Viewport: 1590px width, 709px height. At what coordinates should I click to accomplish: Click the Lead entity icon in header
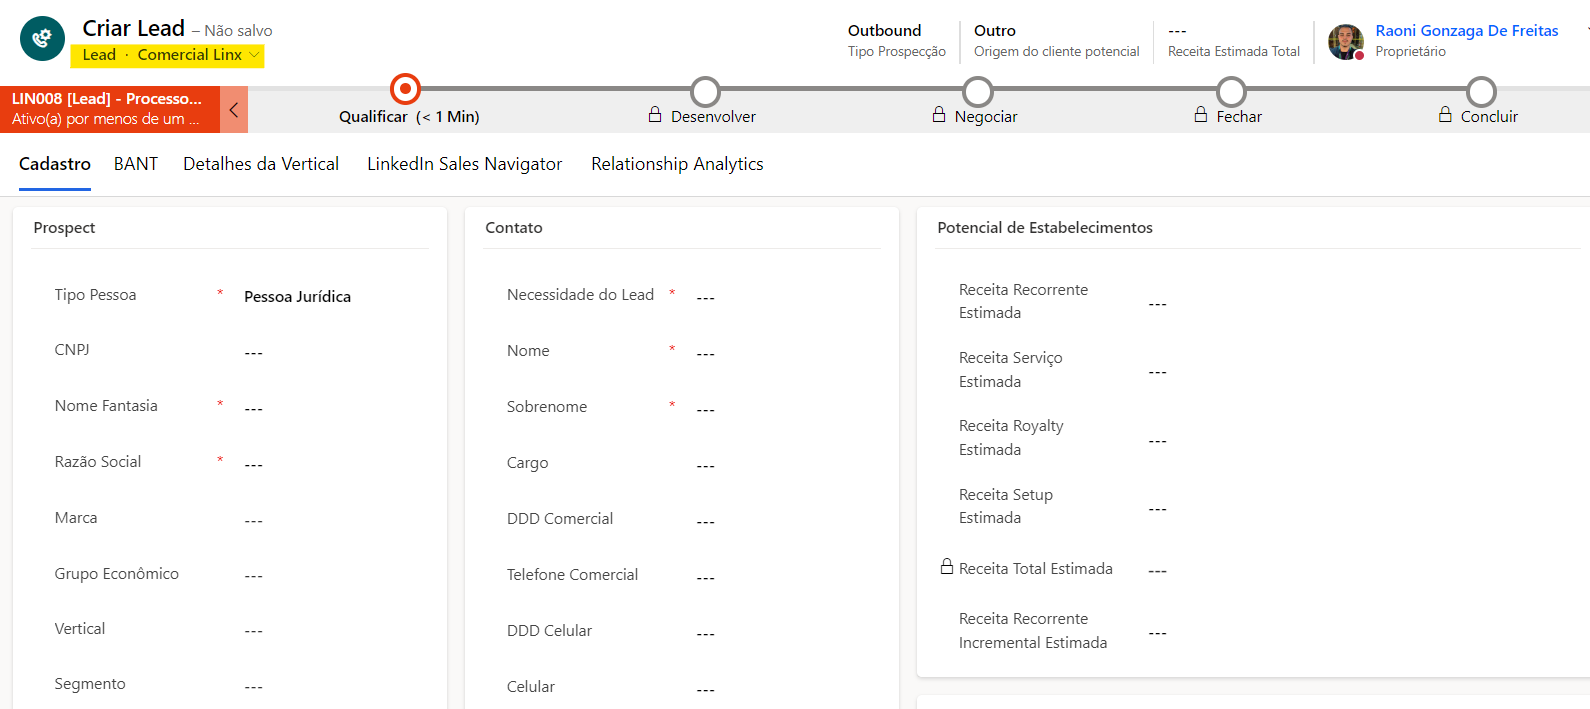click(42, 39)
